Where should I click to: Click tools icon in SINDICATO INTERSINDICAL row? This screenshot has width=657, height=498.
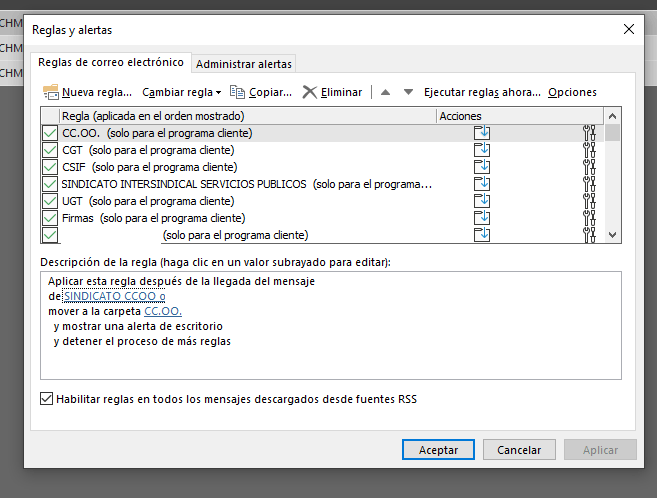[589, 184]
